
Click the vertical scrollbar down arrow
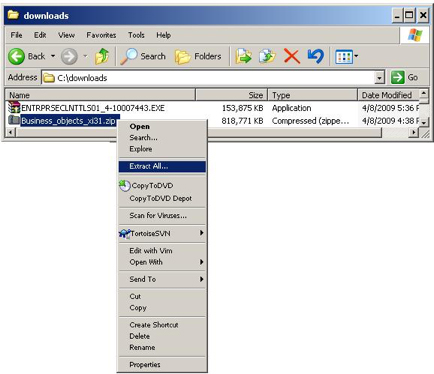[x=423, y=122]
